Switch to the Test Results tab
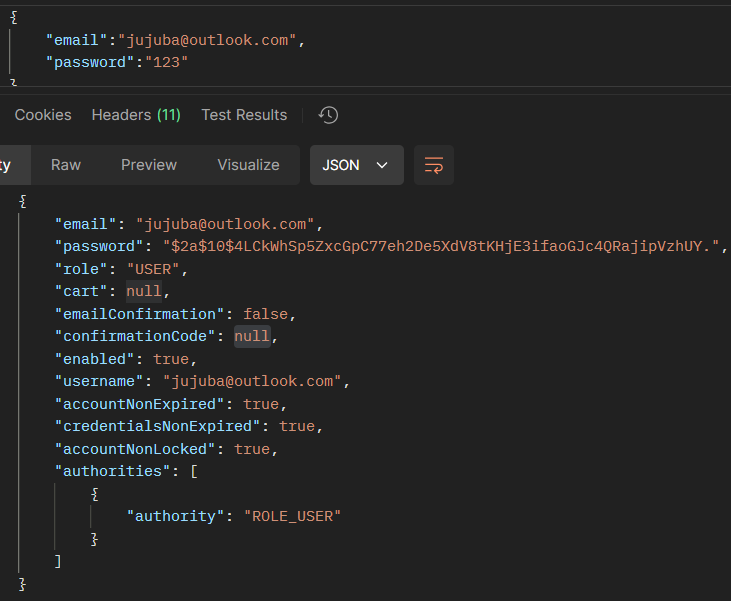The height and width of the screenshot is (601, 731). [x=244, y=115]
